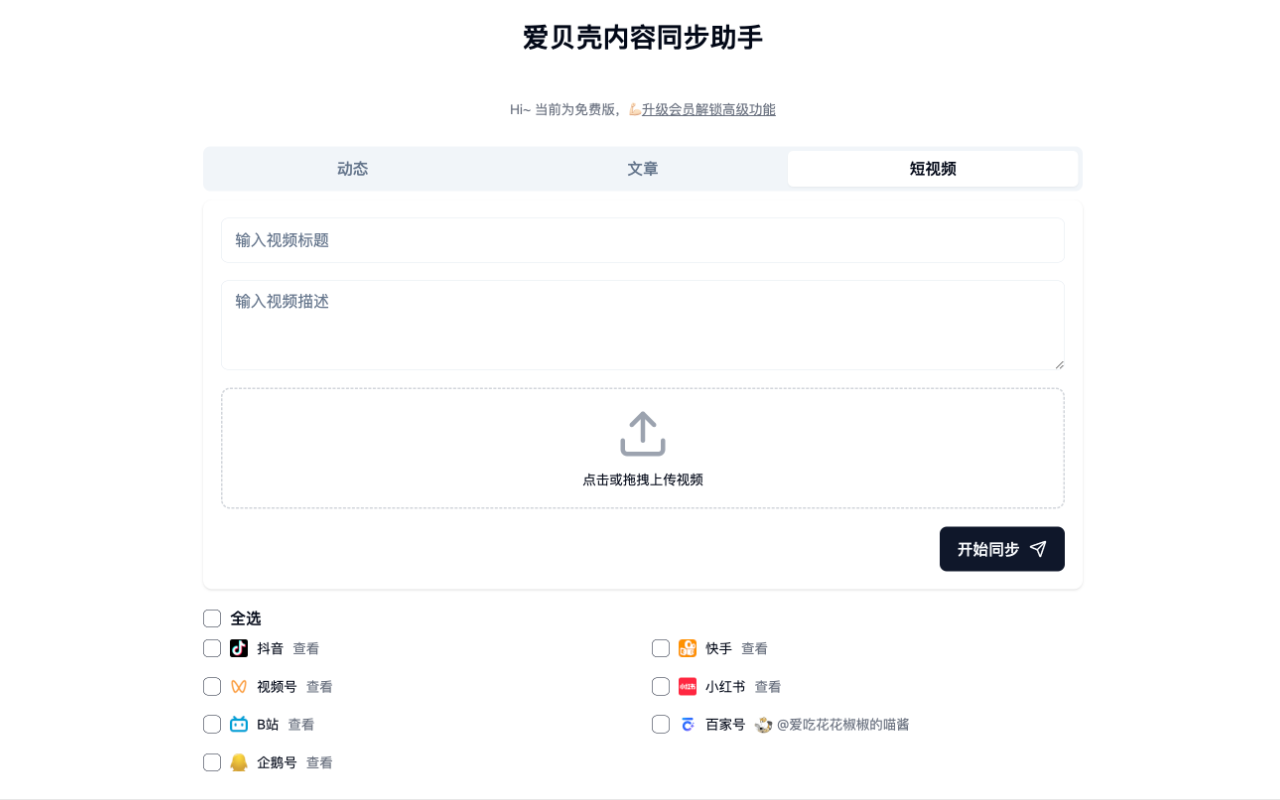Click the Douyin (抖音) platform icon
This screenshot has height=800, width=1280.
pyautogui.click(x=237, y=648)
